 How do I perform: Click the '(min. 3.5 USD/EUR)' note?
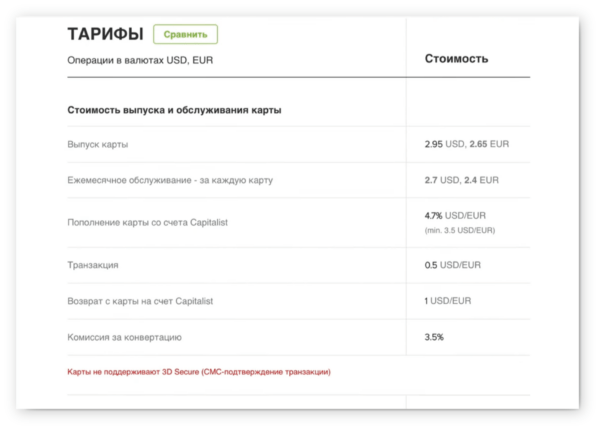click(460, 230)
